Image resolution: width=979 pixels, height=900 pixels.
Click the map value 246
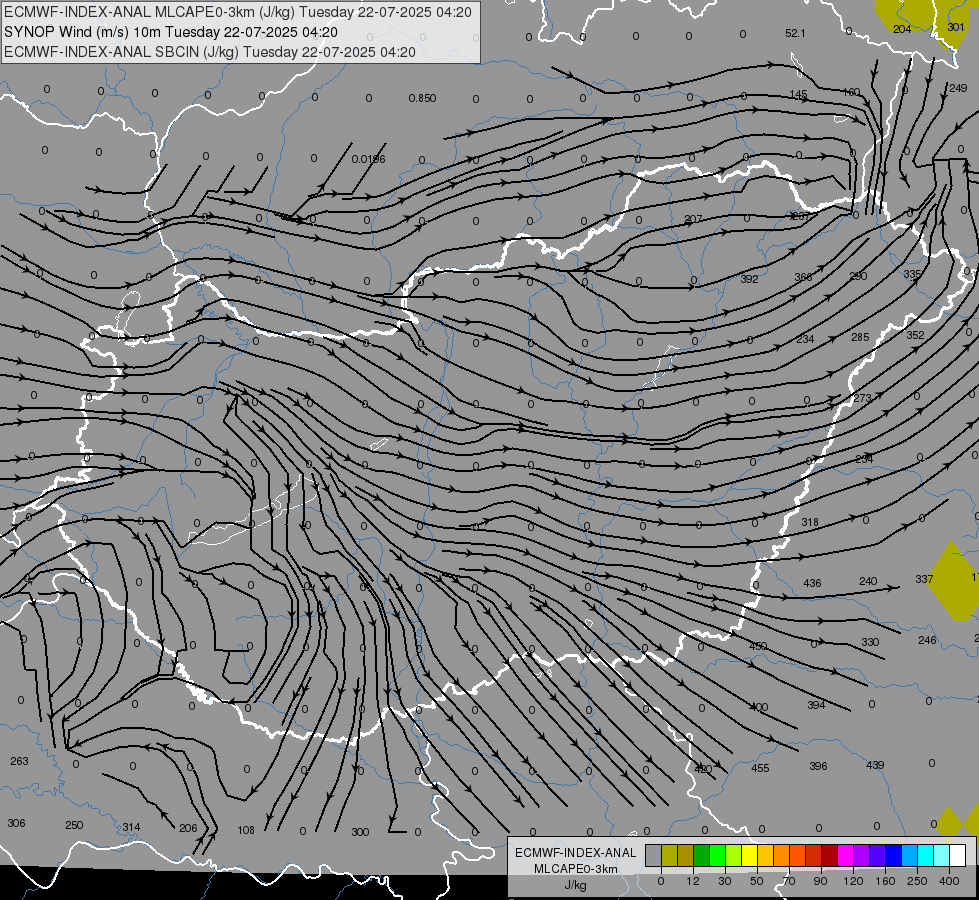pos(927,640)
